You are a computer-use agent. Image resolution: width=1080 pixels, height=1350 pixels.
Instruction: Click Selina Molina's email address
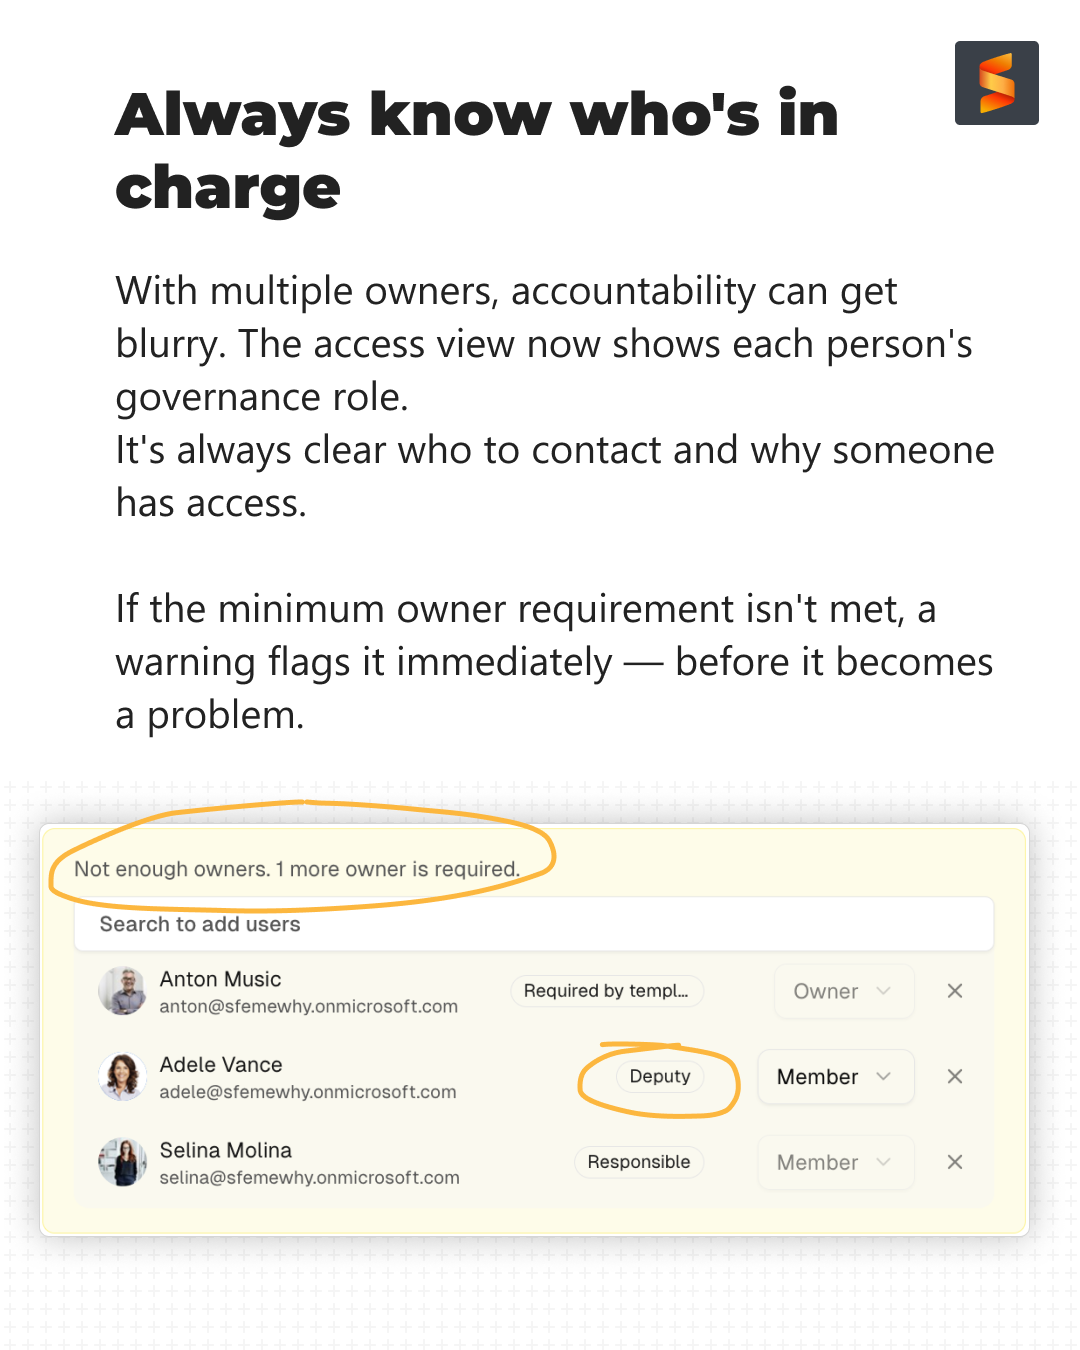click(x=310, y=1178)
